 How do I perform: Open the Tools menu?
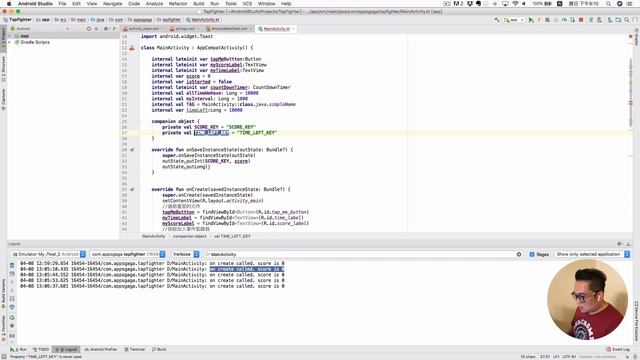pos(231,4)
